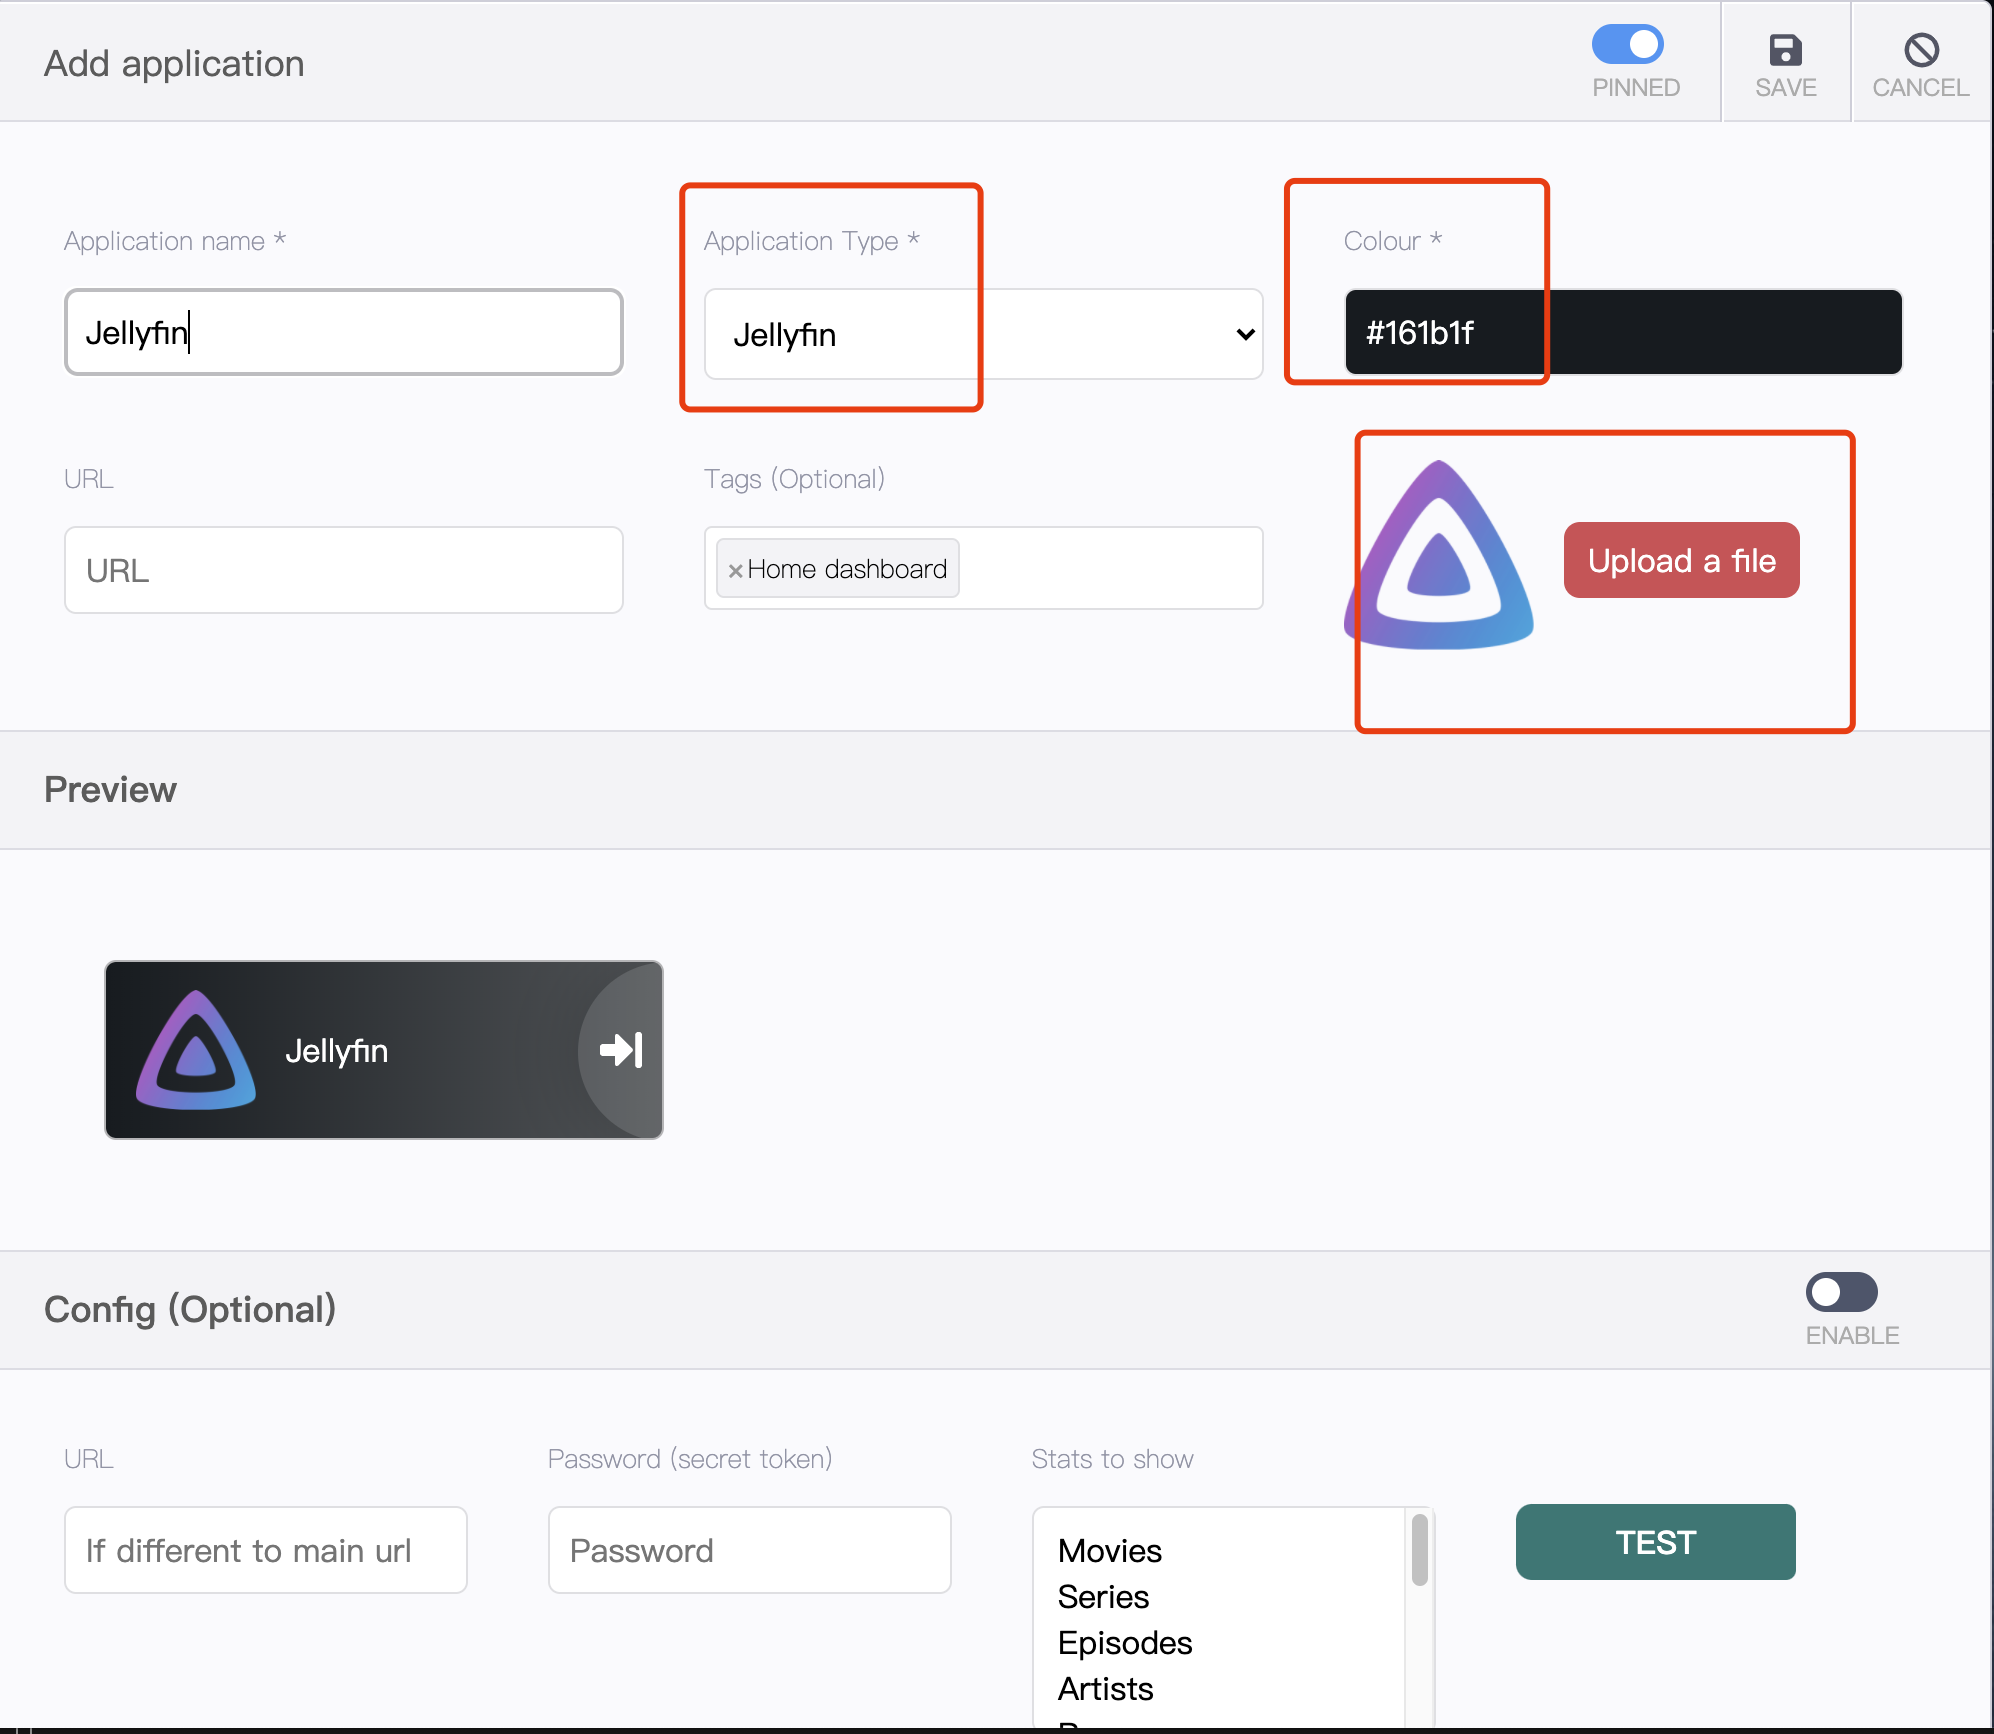Image resolution: width=1994 pixels, height=1734 pixels.
Task: Select Artists in Stats to show
Action: click(x=1105, y=1689)
